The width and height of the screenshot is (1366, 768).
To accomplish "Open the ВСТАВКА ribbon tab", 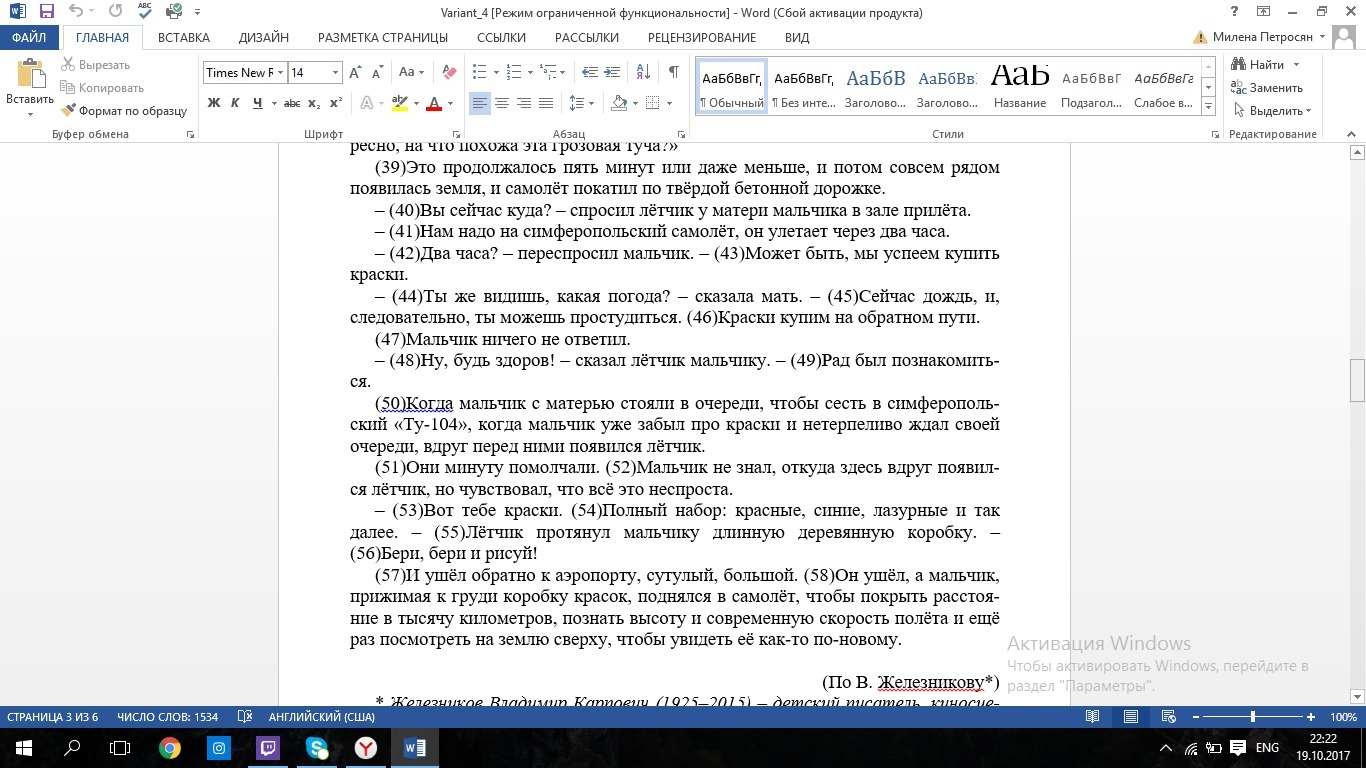I will point(183,37).
